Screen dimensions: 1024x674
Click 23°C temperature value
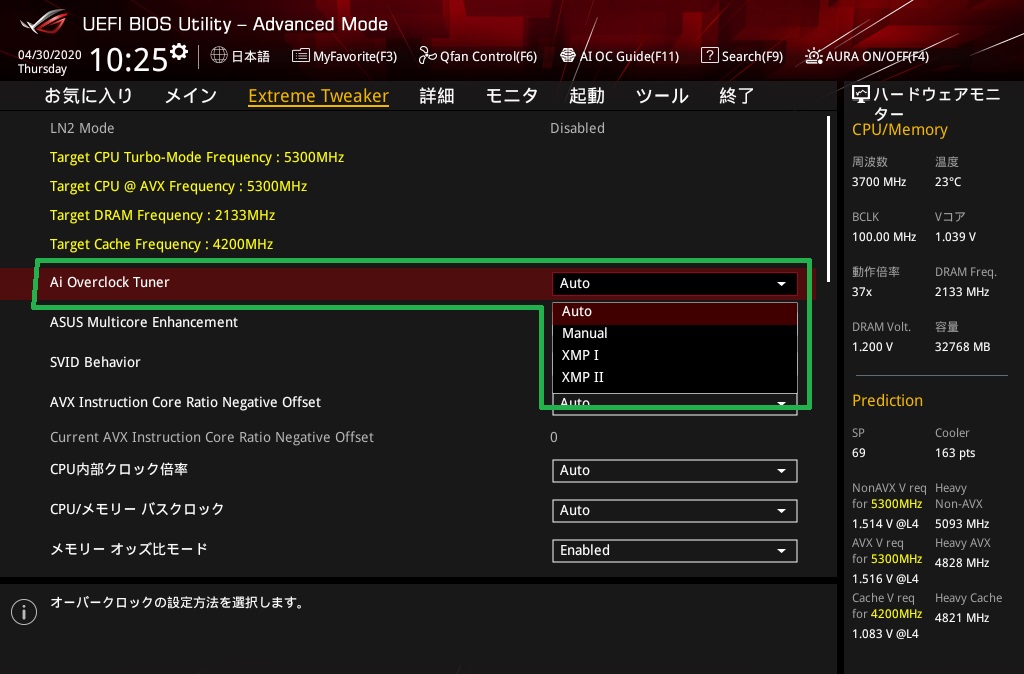948,182
